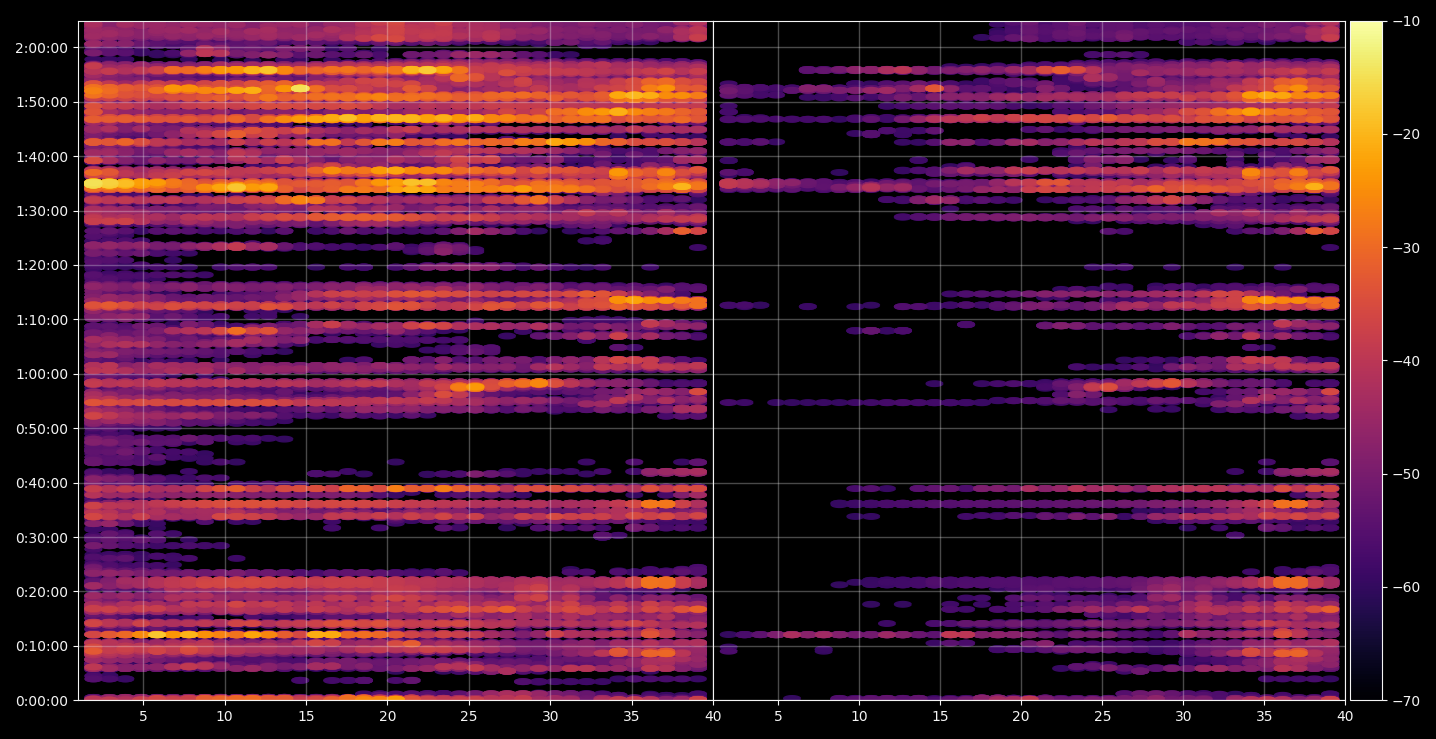Click the 0:10:00 time axis label
Screen dimensions: 1436x739
pos(42,646)
